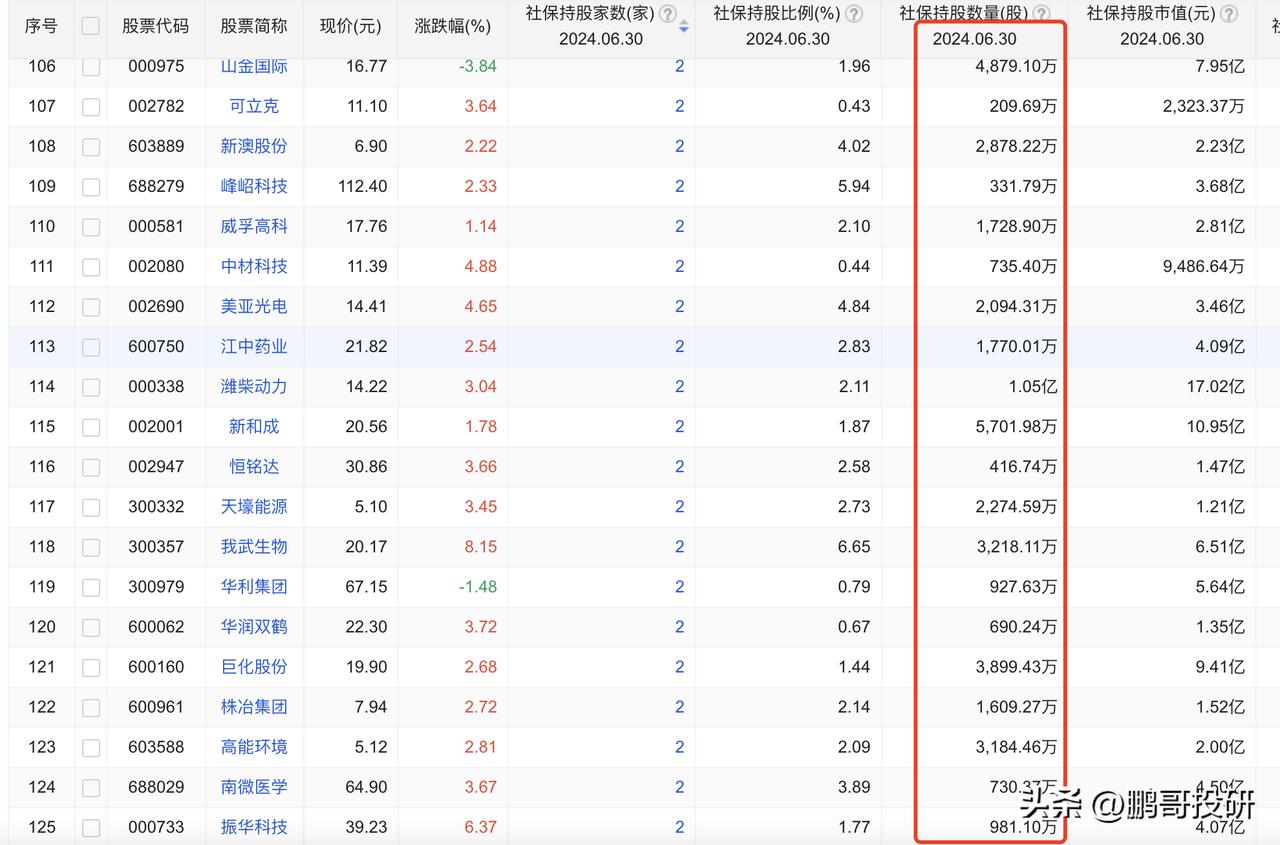The width and height of the screenshot is (1280, 845).
Task: Open holder count 2 for 潍柴动力 row
Action: coord(679,386)
